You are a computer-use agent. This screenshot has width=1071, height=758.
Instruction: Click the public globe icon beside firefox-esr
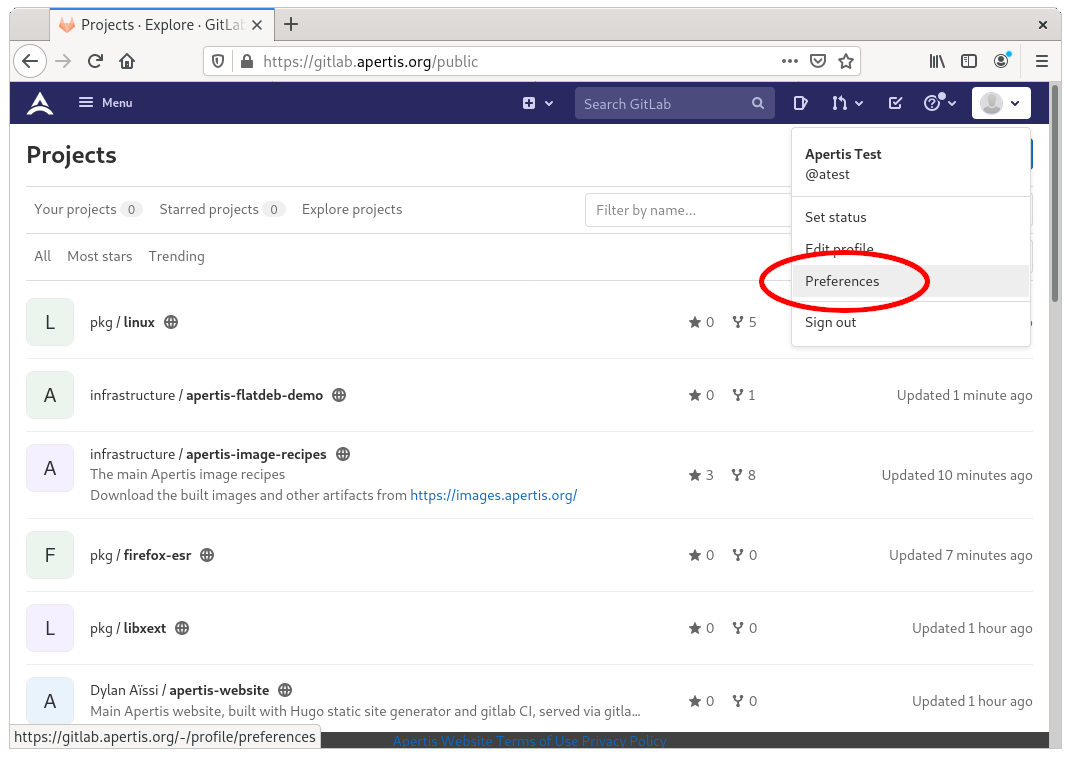tap(207, 555)
